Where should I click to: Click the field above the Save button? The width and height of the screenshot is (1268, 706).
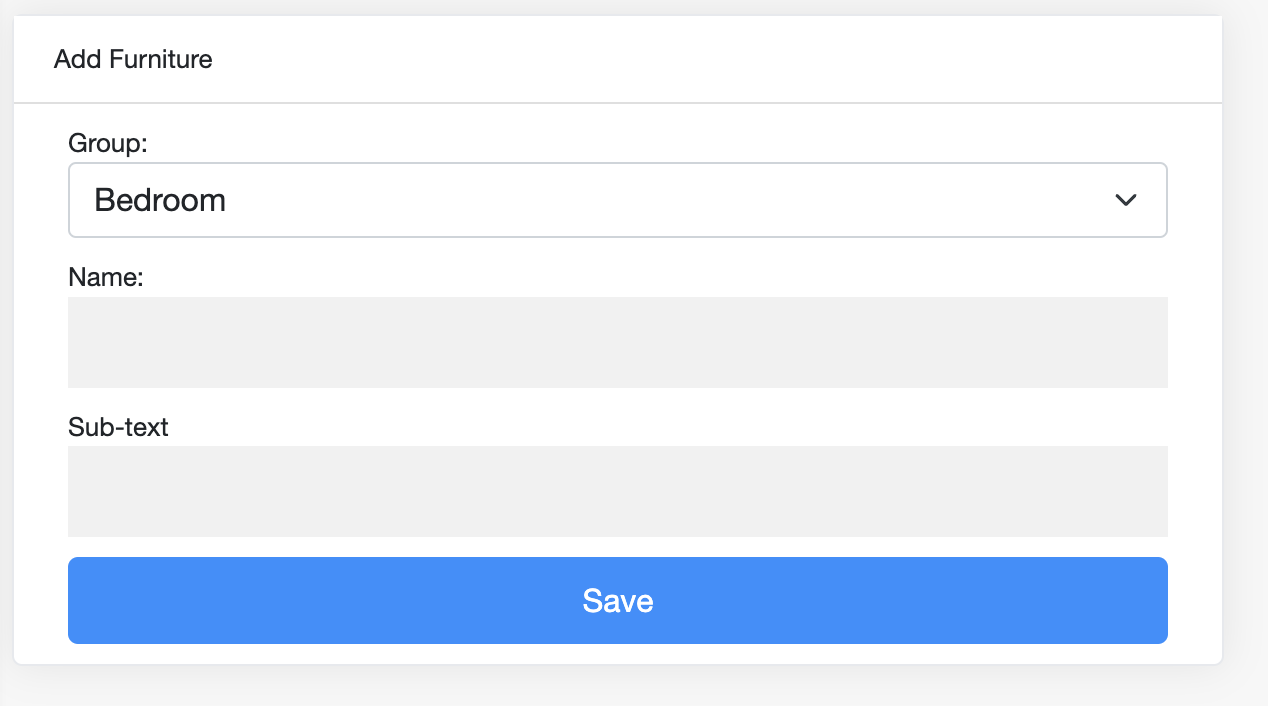[617, 491]
